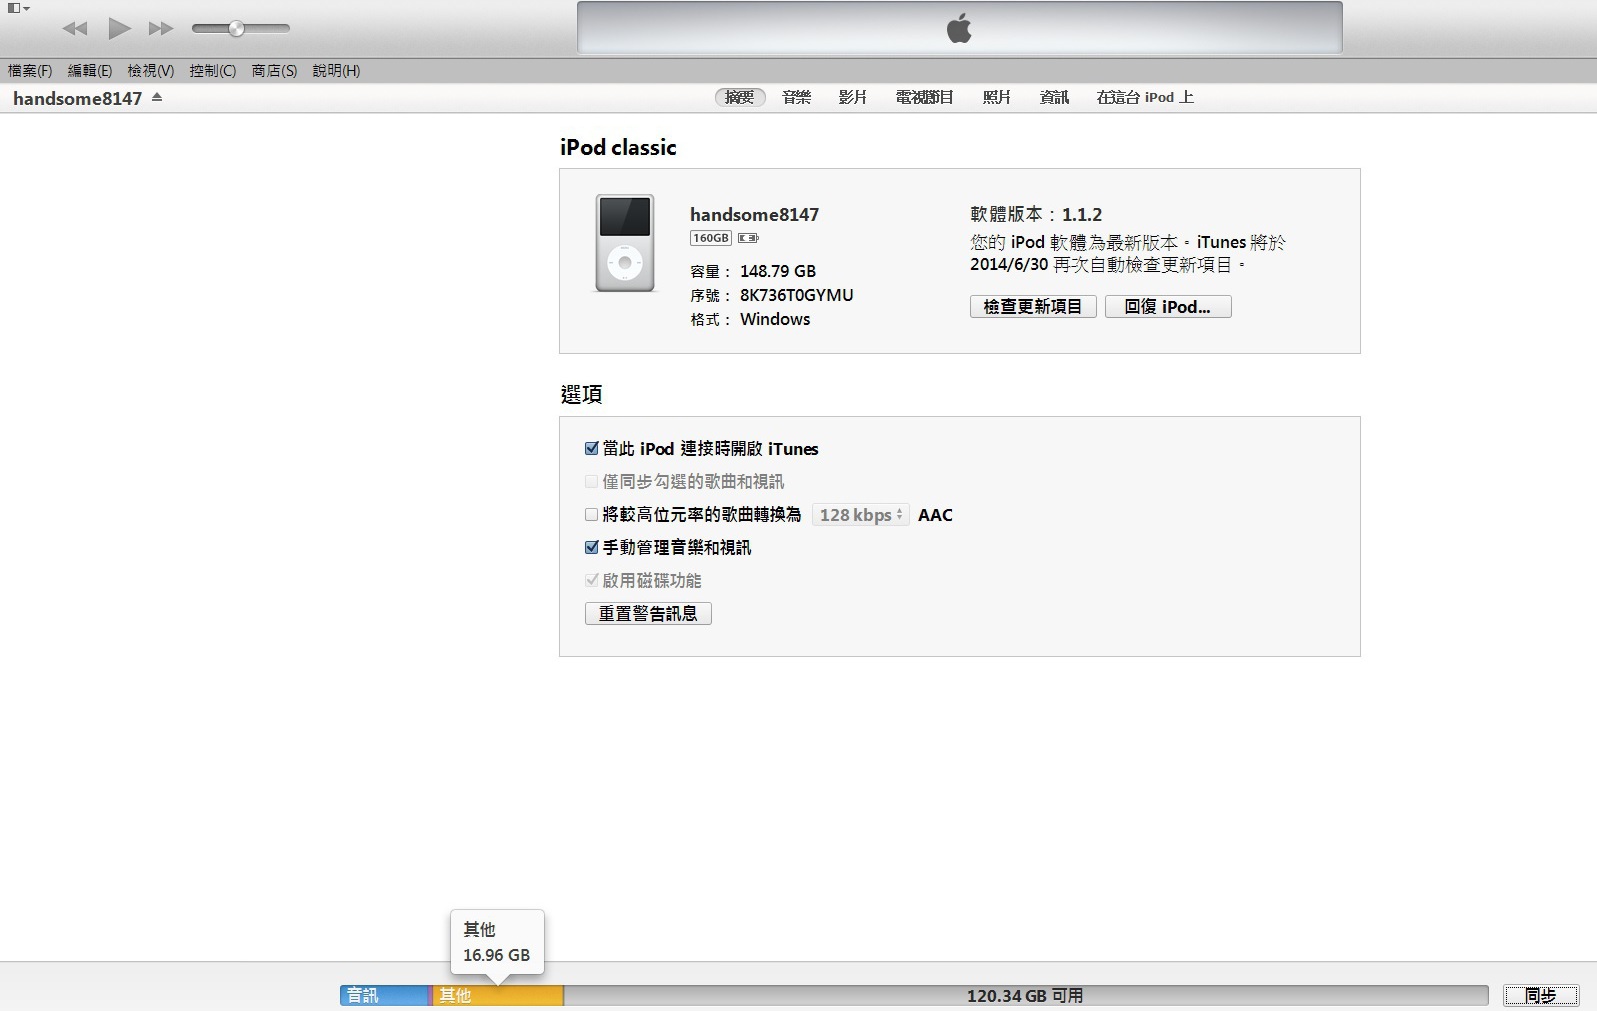Screen dimensions: 1597x1011
Task: Click serial number 8K736T0GYMU
Action: coord(797,295)
